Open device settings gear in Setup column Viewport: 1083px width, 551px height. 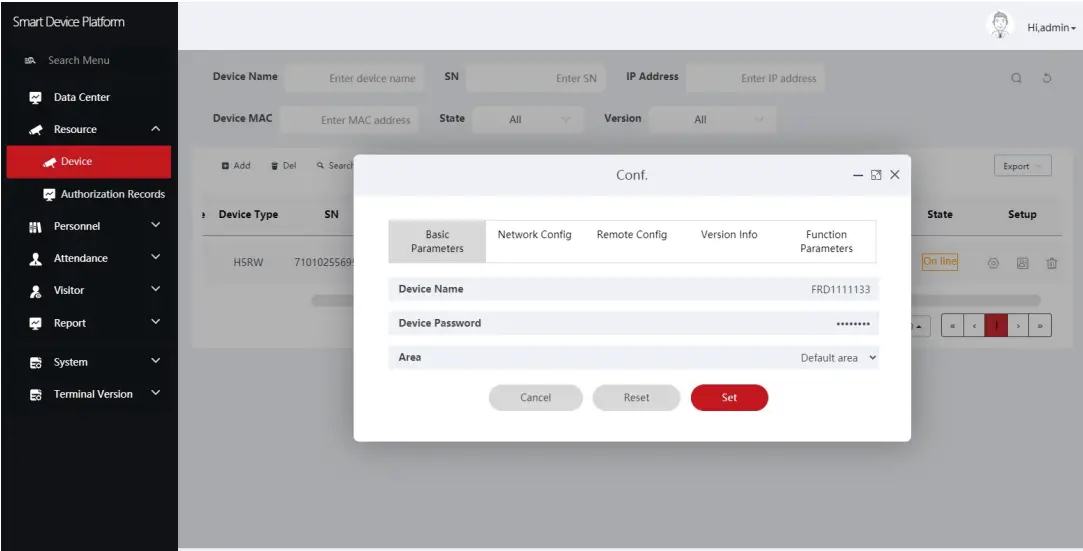993,263
